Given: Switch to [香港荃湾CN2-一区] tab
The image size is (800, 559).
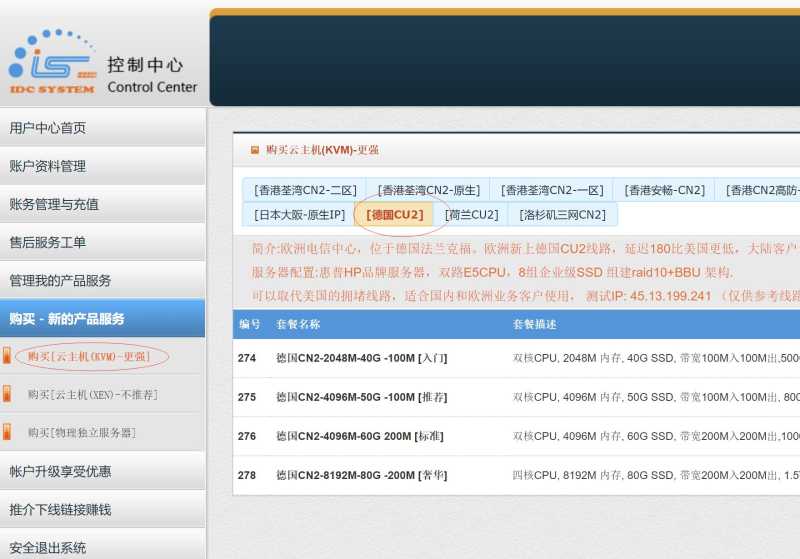Looking at the screenshot, I should 552,190.
